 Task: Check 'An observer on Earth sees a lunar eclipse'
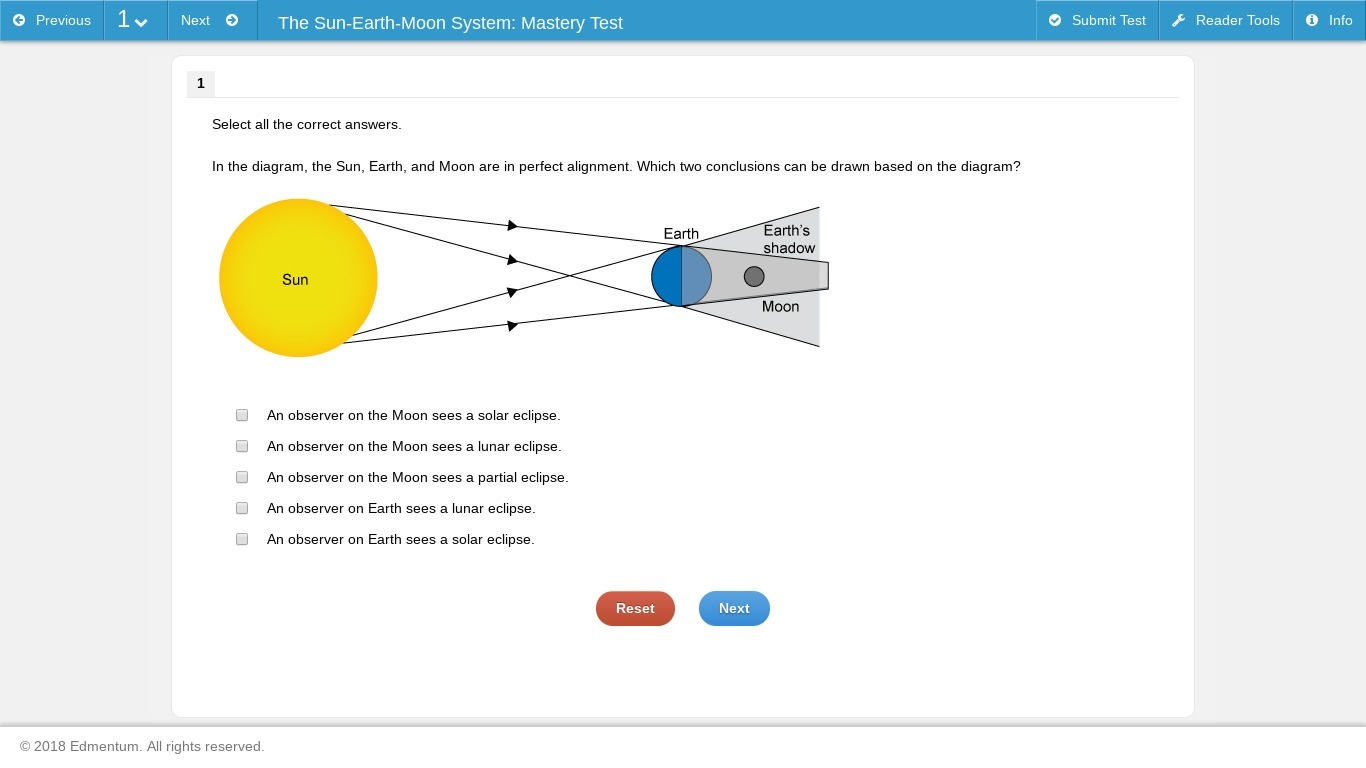point(242,508)
